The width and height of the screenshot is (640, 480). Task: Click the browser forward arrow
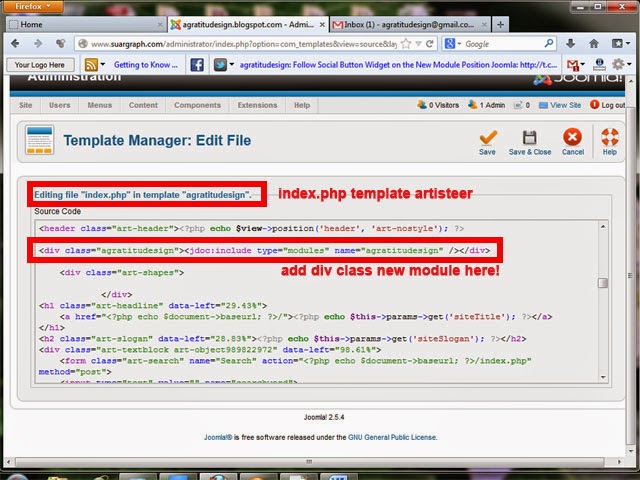coord(38,43)
